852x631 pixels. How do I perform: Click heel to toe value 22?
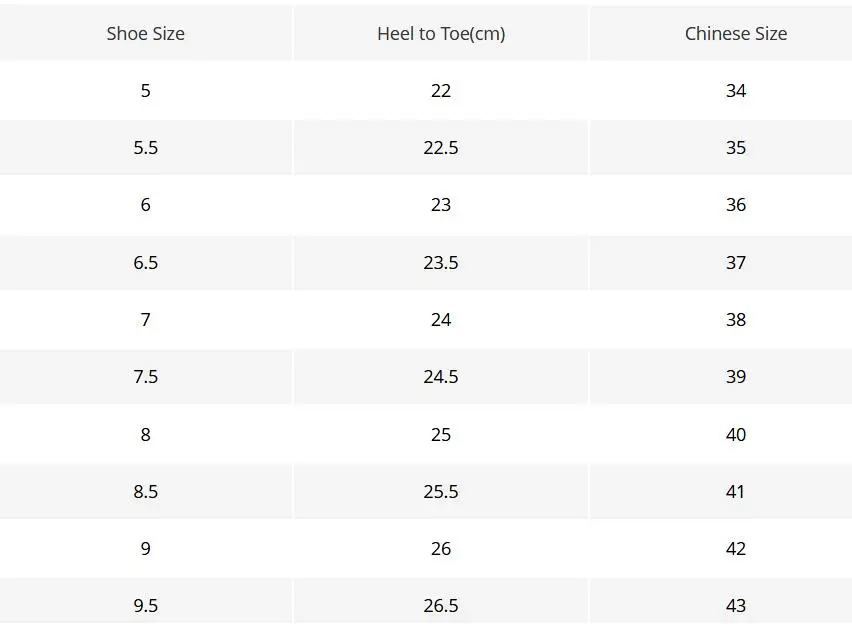tap(441, 91)
